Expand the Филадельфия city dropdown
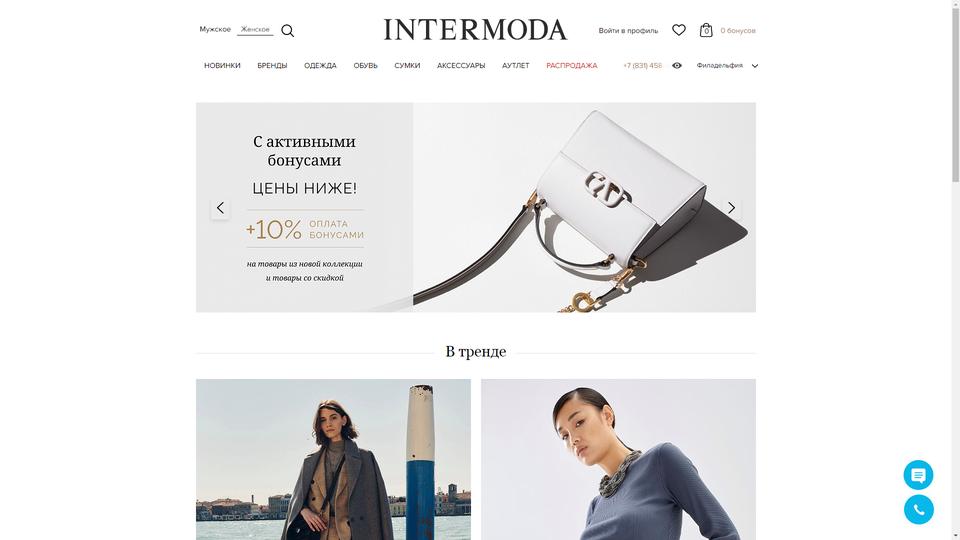This screenshot has height=540, width=960. click(727, 66)
